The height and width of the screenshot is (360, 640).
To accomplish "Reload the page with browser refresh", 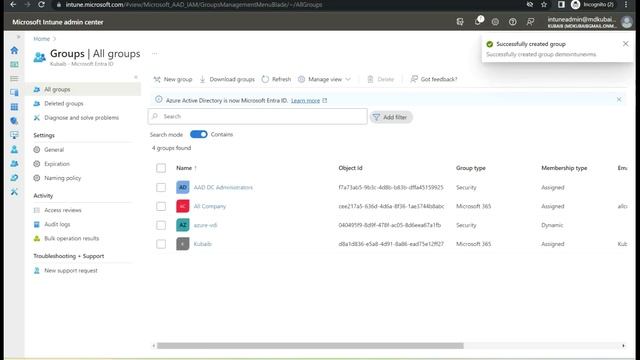I will 41,4.
